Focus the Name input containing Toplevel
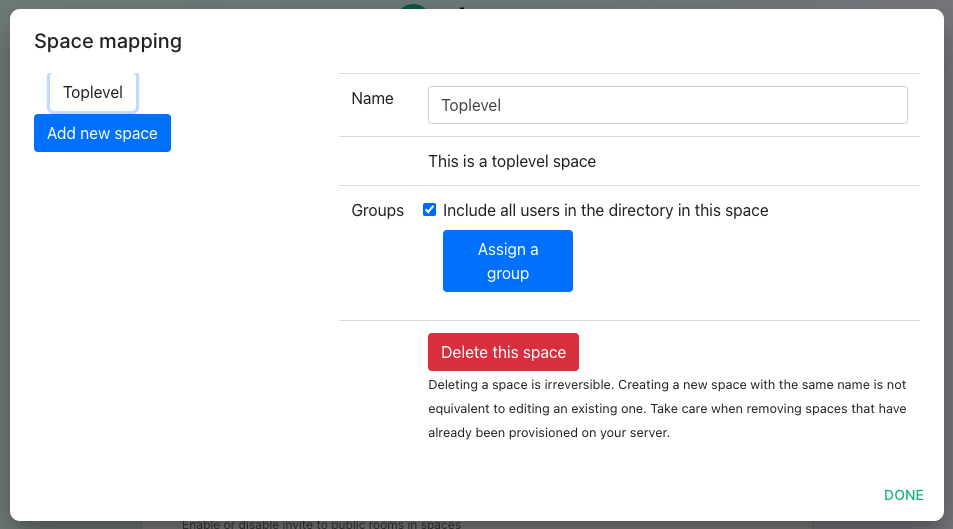Image resolution: width=953 pixels, height=529 pixels. pyautogui.click(x=667, y=105)
